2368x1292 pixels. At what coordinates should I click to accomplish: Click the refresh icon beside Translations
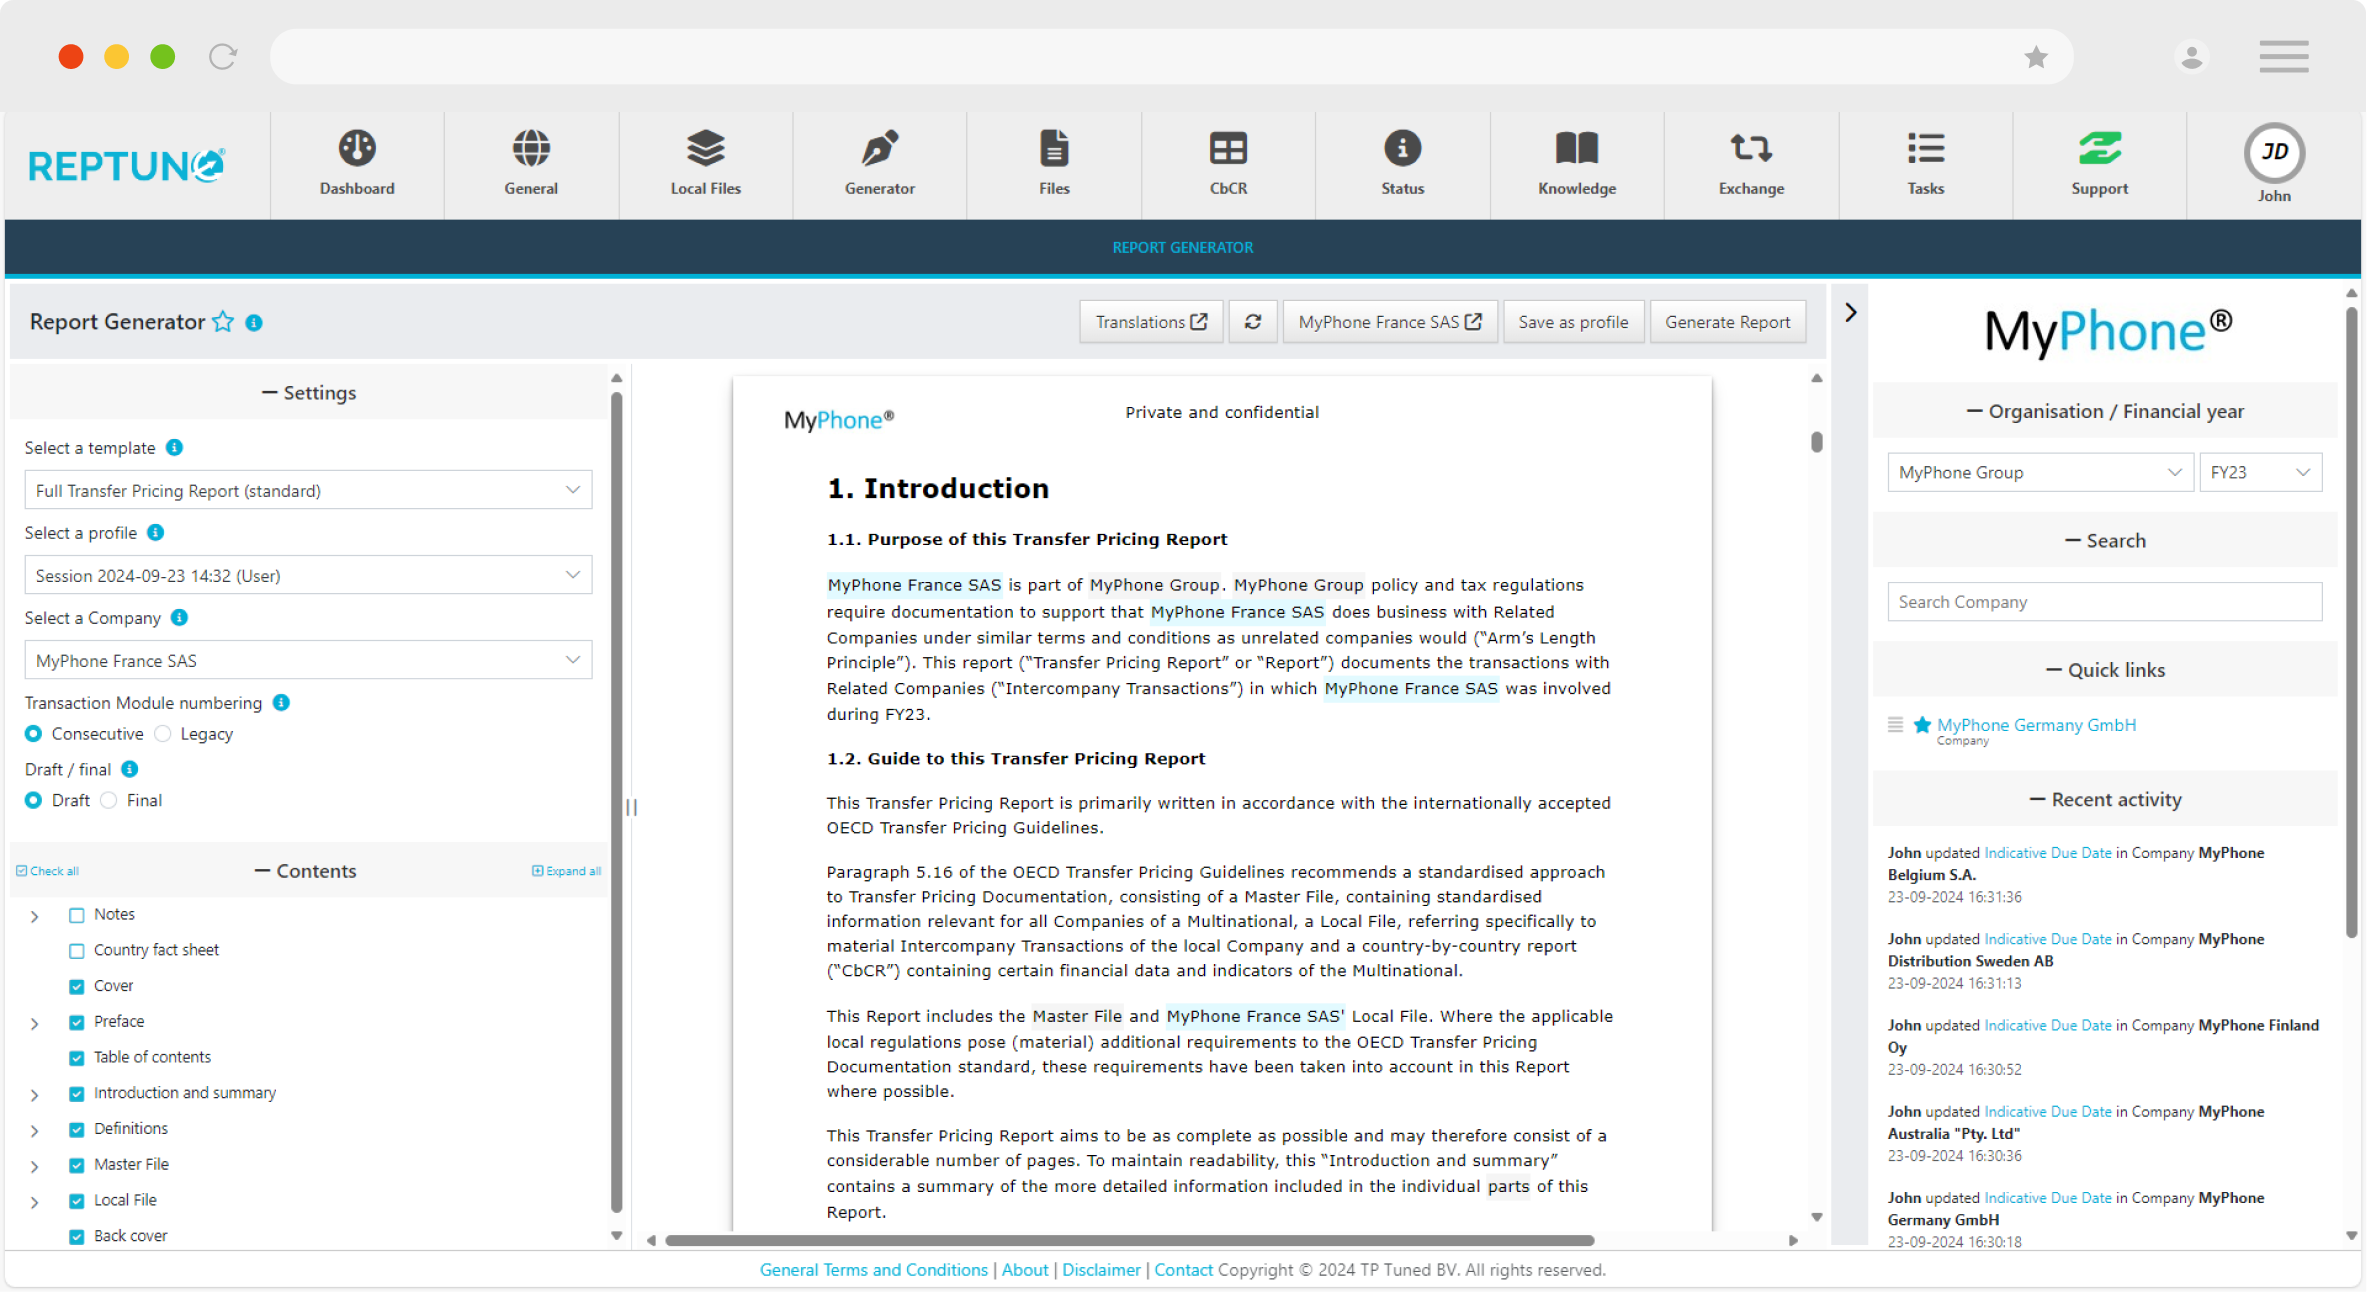(1252, 322)
